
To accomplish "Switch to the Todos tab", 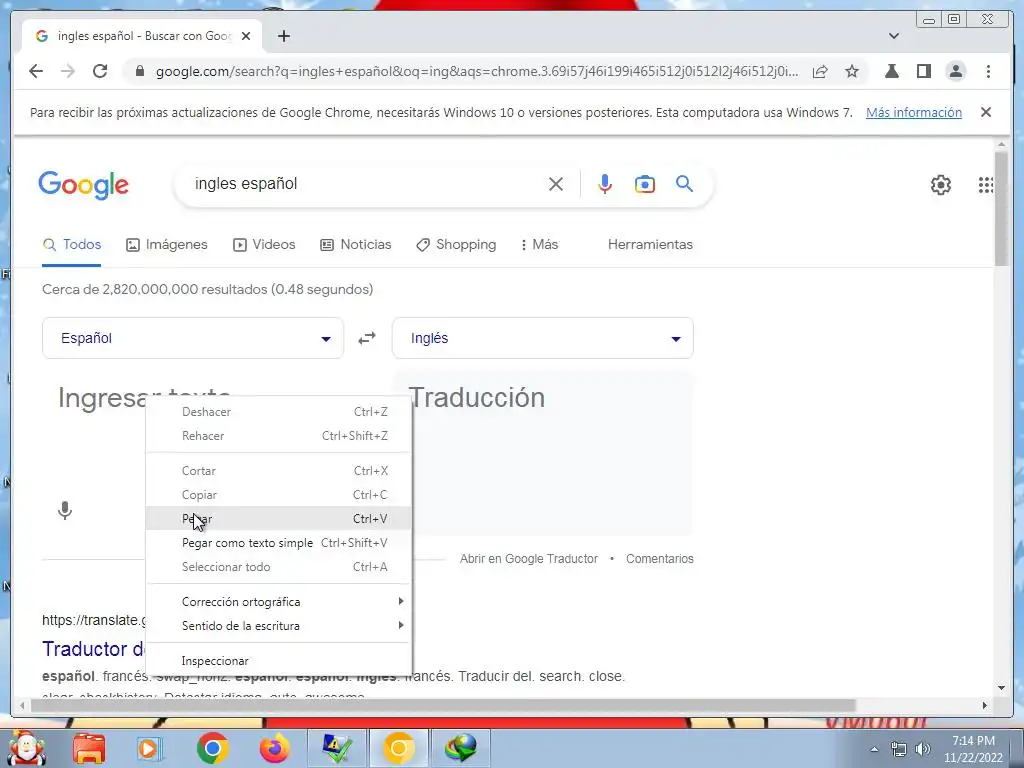I will click(x=72, y=245).
